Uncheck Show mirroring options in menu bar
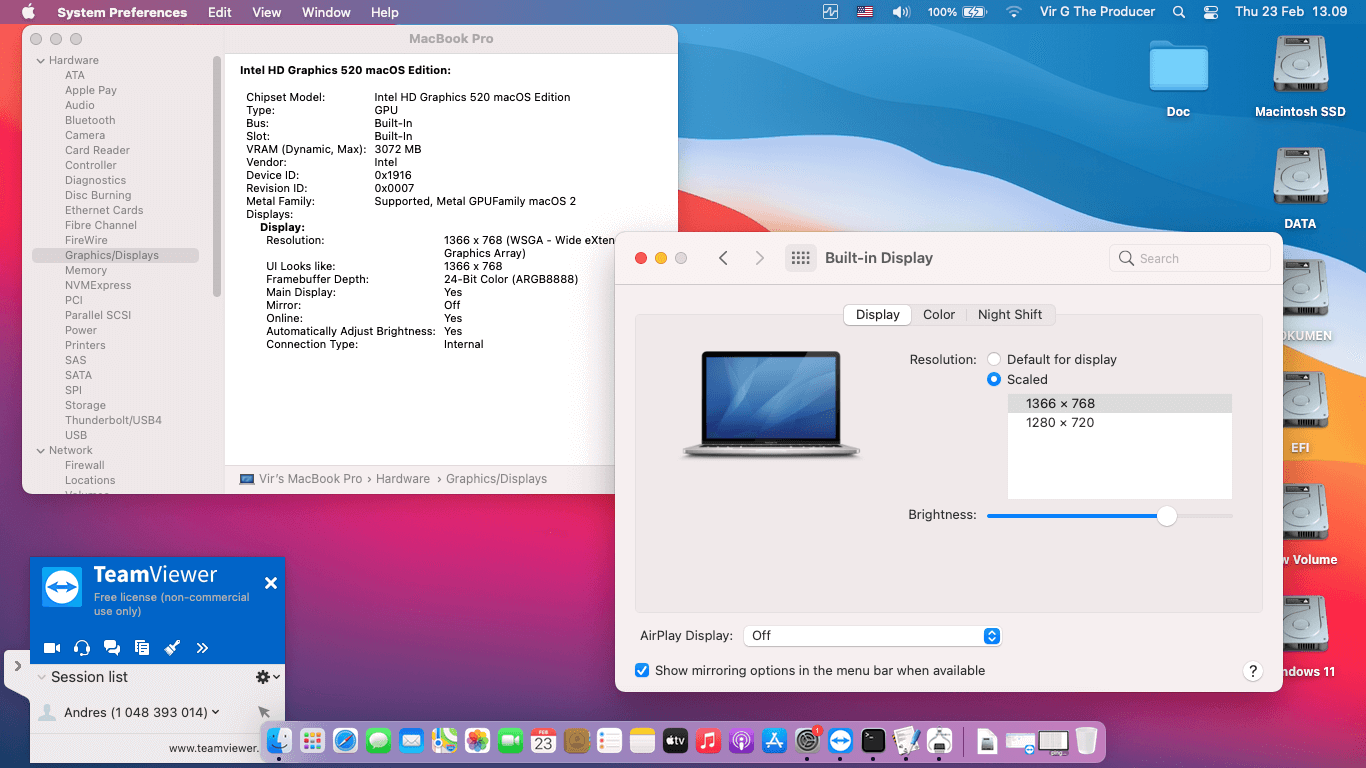Viewport: 1366px width, 768px height. click(642, 670)
